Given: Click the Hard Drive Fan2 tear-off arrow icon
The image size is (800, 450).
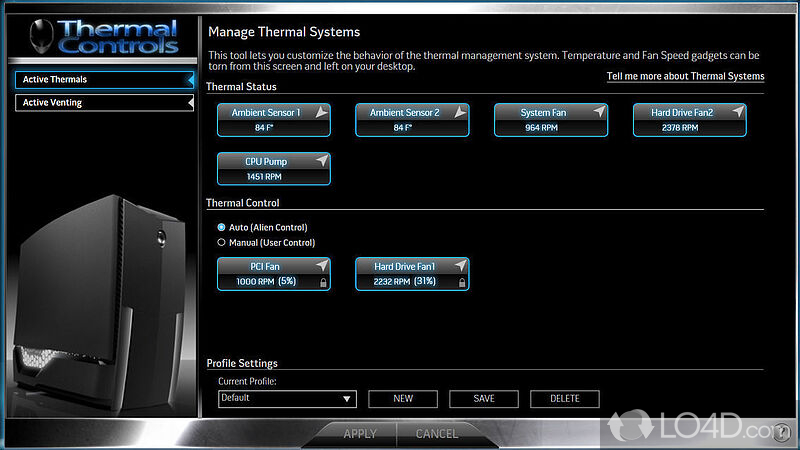Looking at the screenshot, I should click(736, 112).
